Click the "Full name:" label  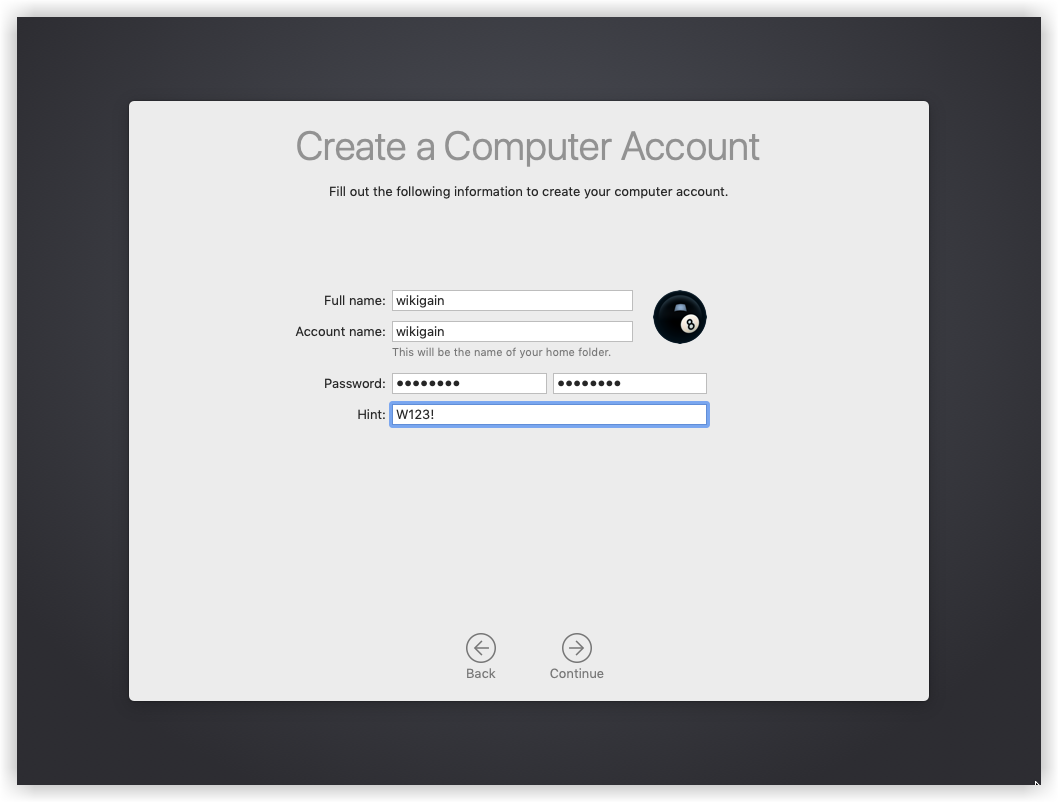point(354,301)
